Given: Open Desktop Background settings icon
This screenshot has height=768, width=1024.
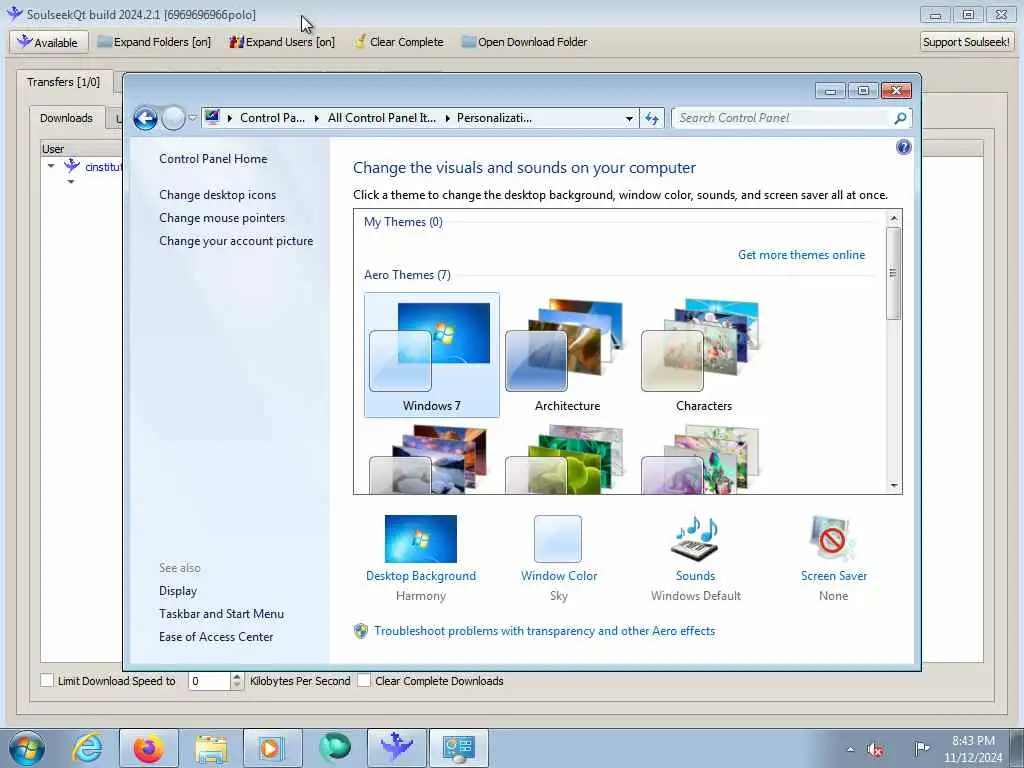Looking at the screenshot, I should coord(421,539).
